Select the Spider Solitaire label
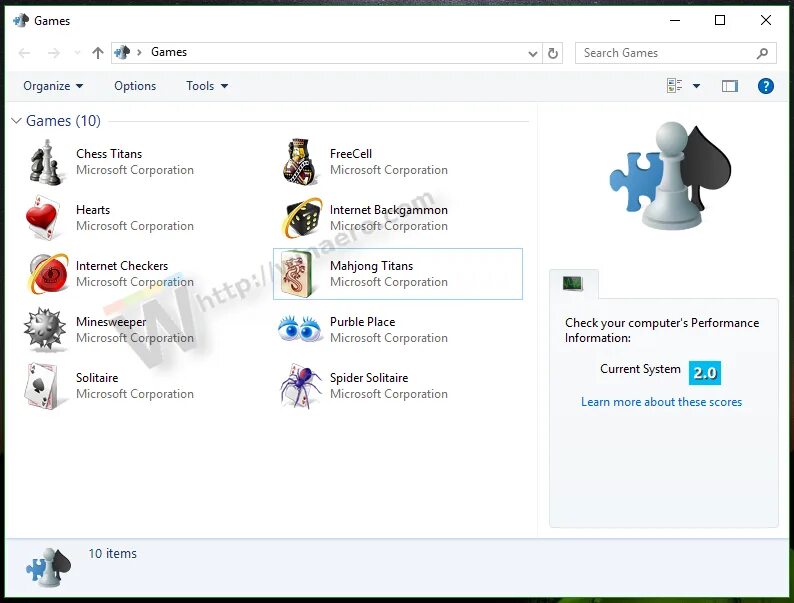Viewport: 794px width, 603px height. coord(369,378)
